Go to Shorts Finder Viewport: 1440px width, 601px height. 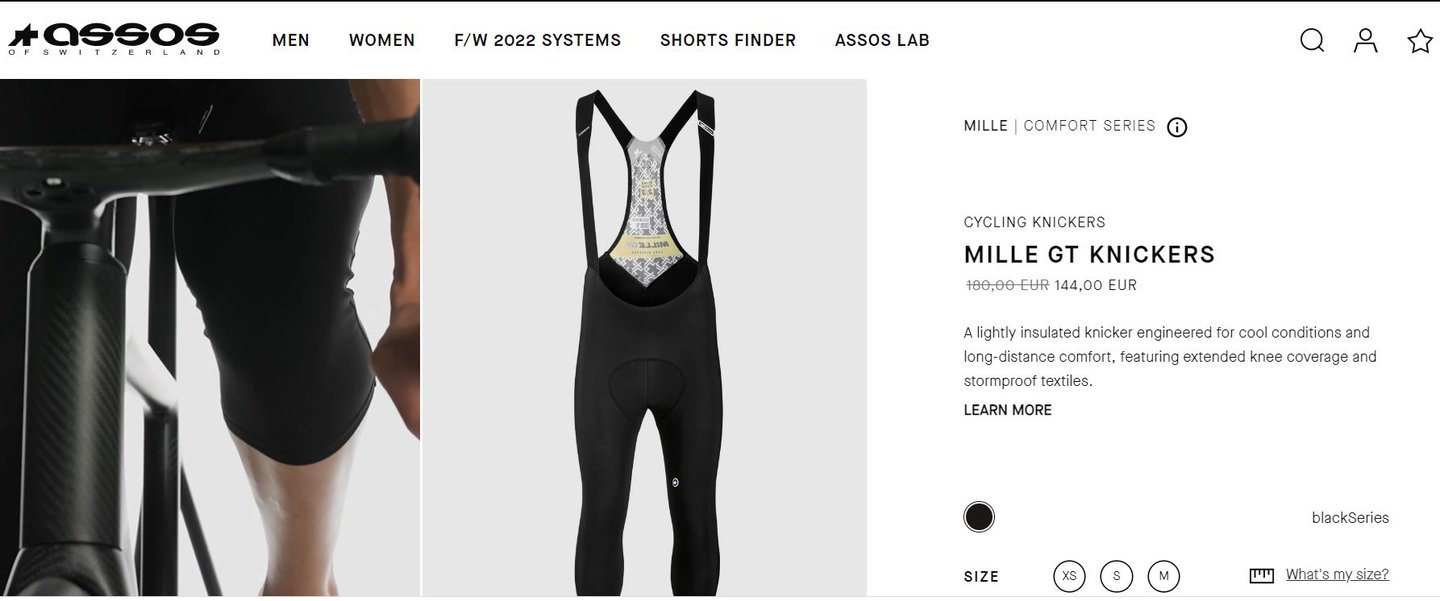[728, 40]
